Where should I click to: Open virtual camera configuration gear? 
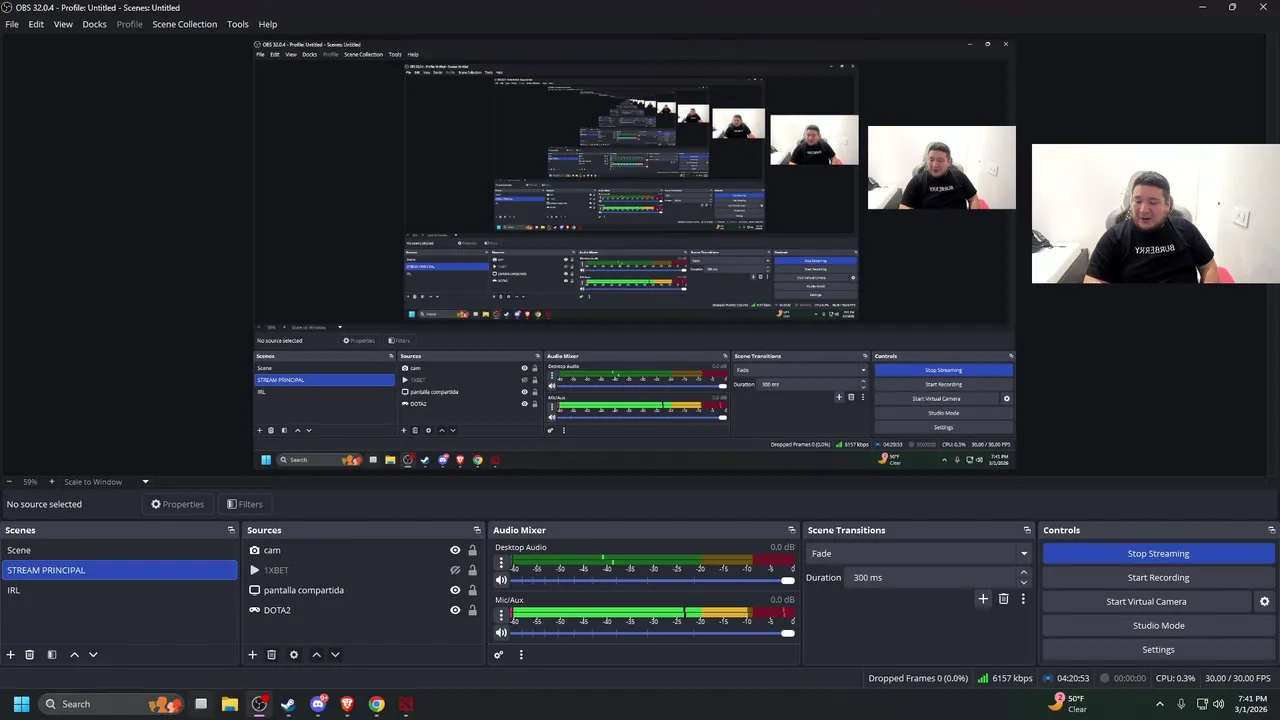1264,601
